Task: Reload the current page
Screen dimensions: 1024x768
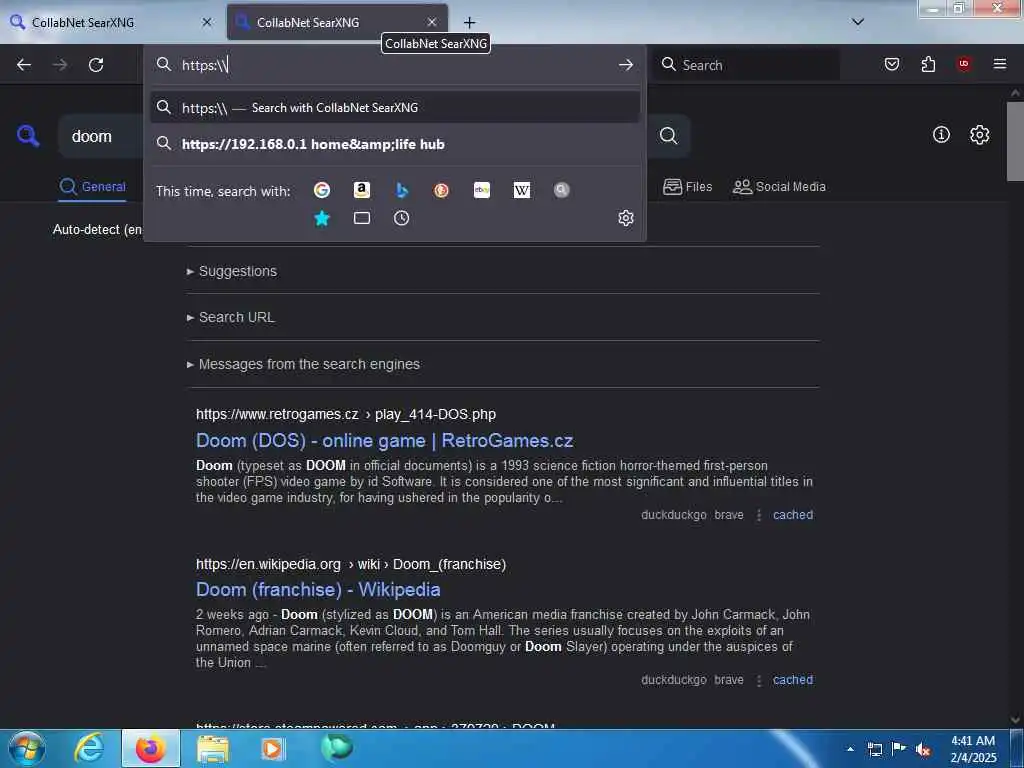Action: (96, 65)
